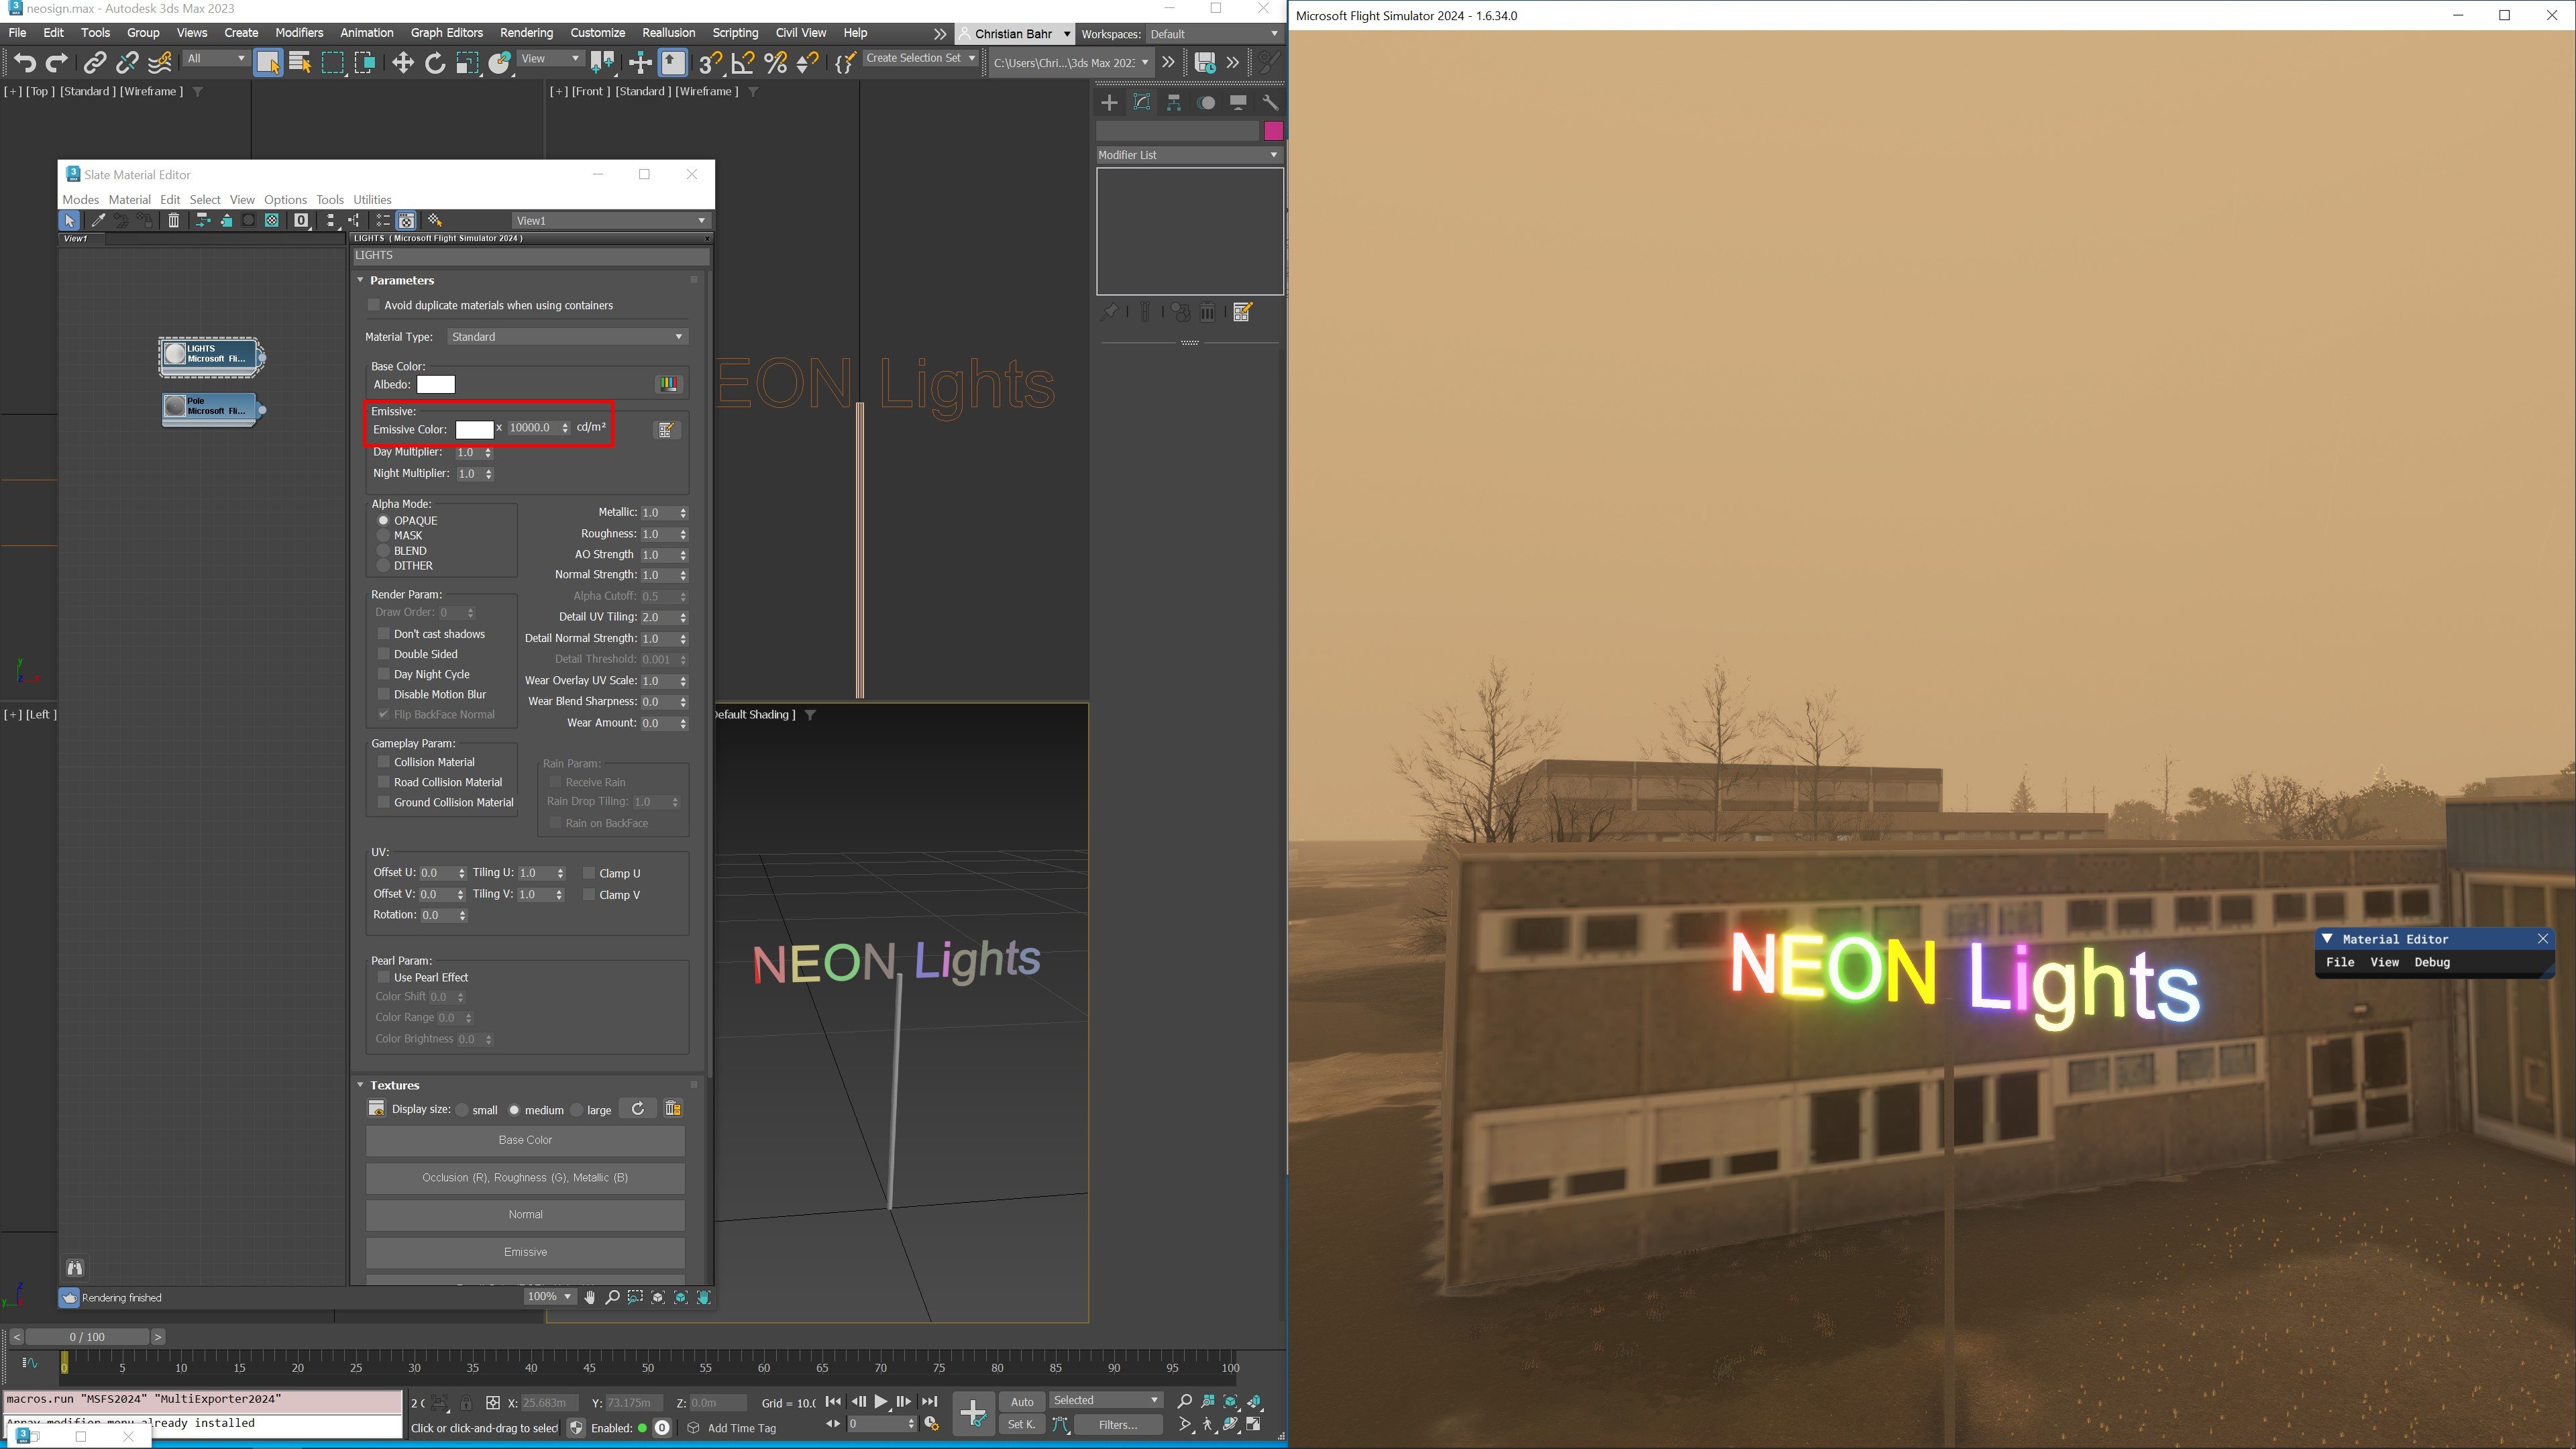The width and height of the screenshot is (2576, 1449).
Task: Click the Emissive texture button
Action: (525, 1252)
